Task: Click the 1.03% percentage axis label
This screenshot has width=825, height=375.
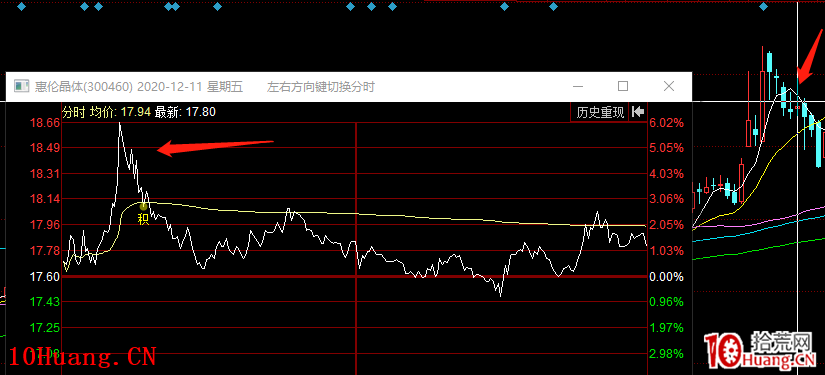Action: (x=667, y=251)
